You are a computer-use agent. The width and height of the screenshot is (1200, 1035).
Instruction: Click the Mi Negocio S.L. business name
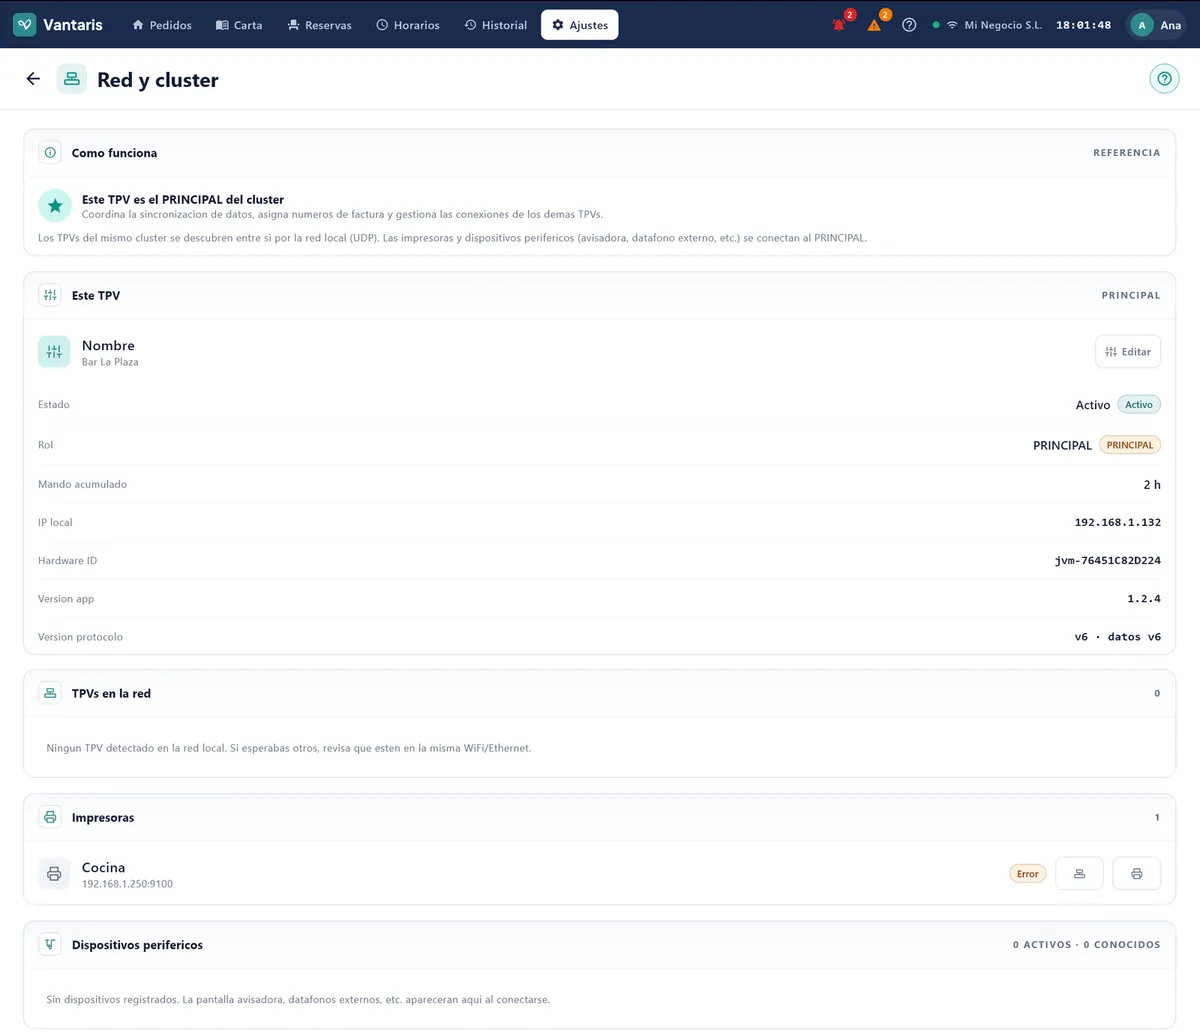1003,25
